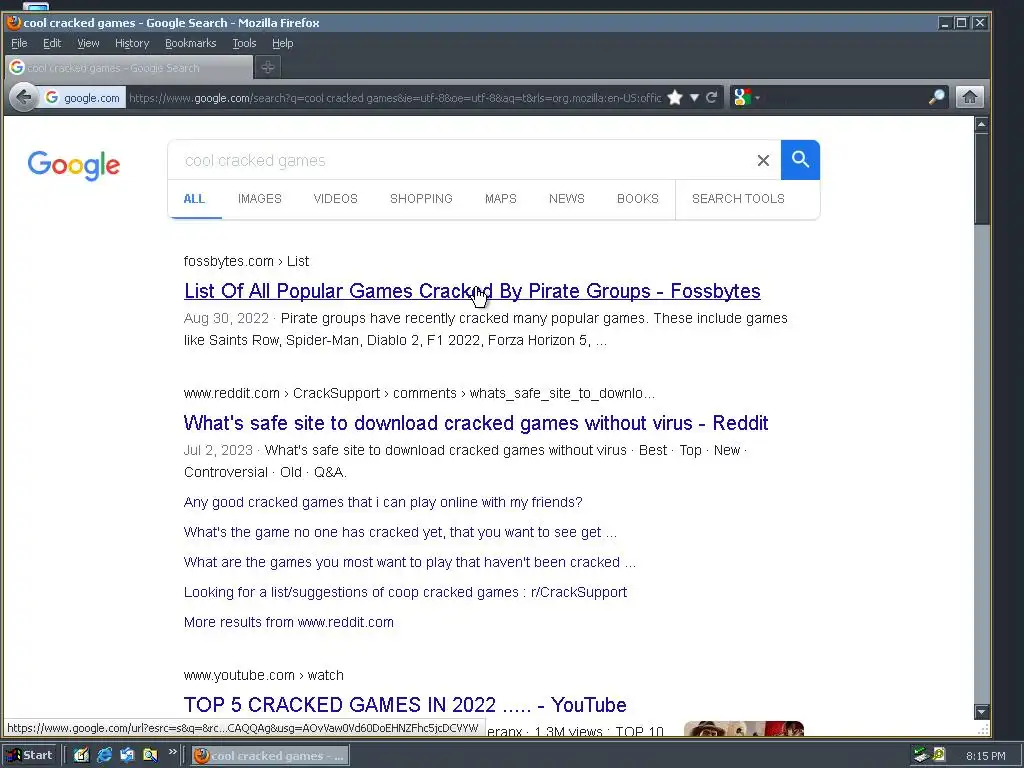Image resolution: width=1024 pixels, height=768 pixels.
Task: Open the URL history dropdown arrow
Action: coord(694,98)
